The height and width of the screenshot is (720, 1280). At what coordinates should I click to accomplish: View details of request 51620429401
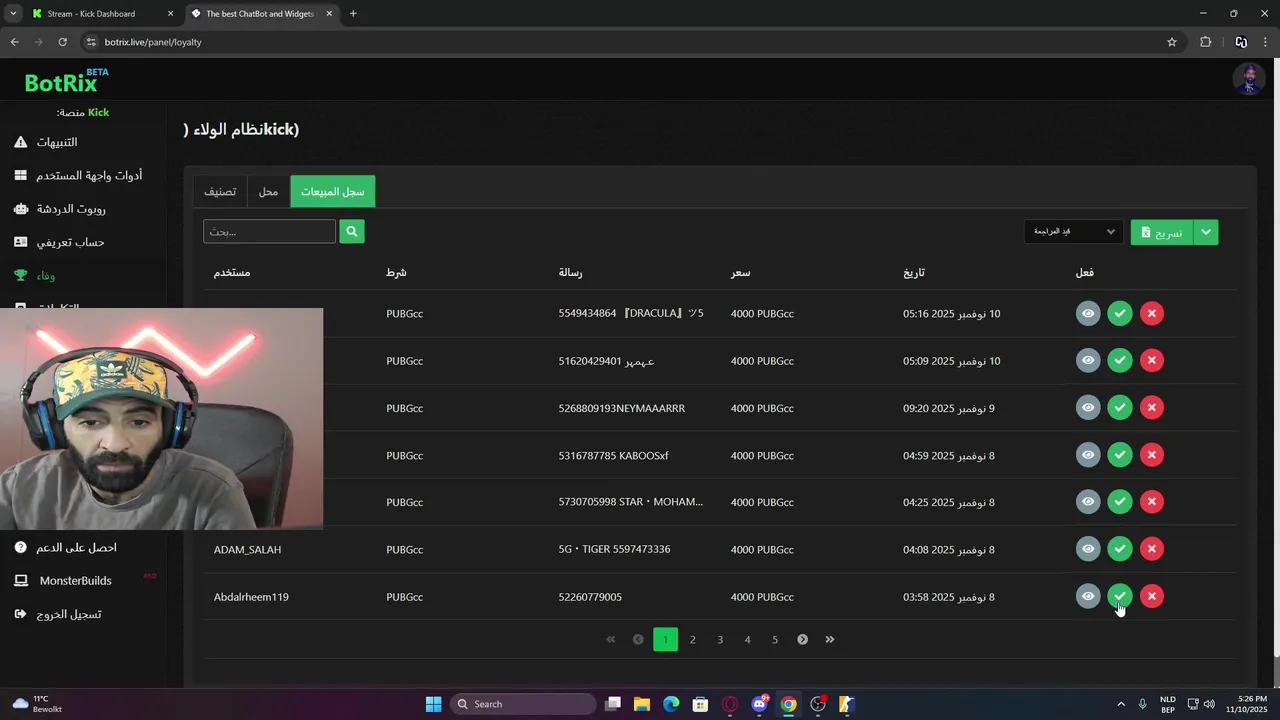[1088, 360]
